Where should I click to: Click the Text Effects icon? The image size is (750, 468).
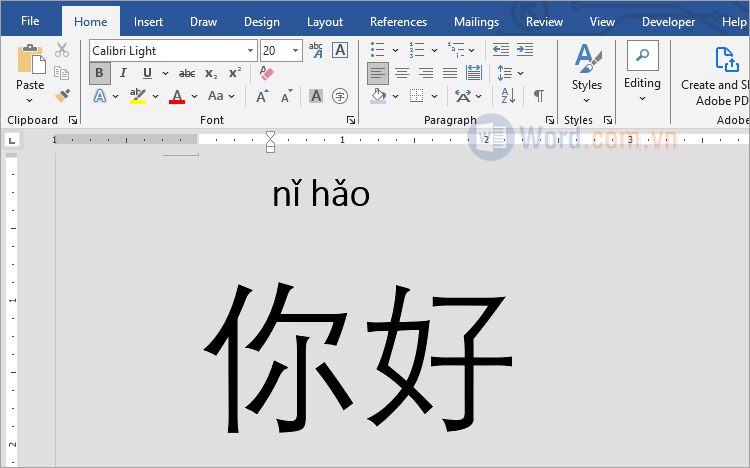pos(99,96)
